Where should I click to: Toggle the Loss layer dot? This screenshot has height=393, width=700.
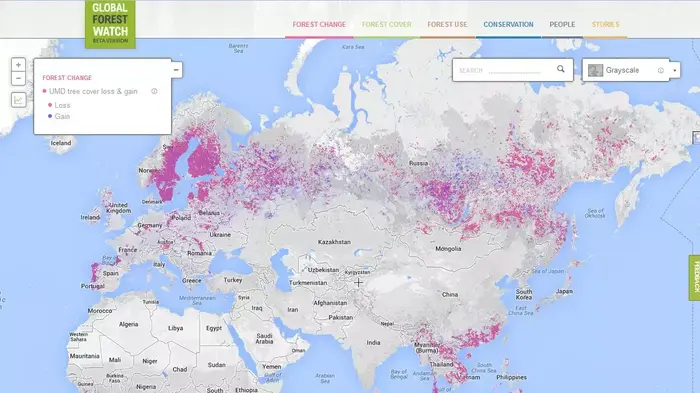50,105
